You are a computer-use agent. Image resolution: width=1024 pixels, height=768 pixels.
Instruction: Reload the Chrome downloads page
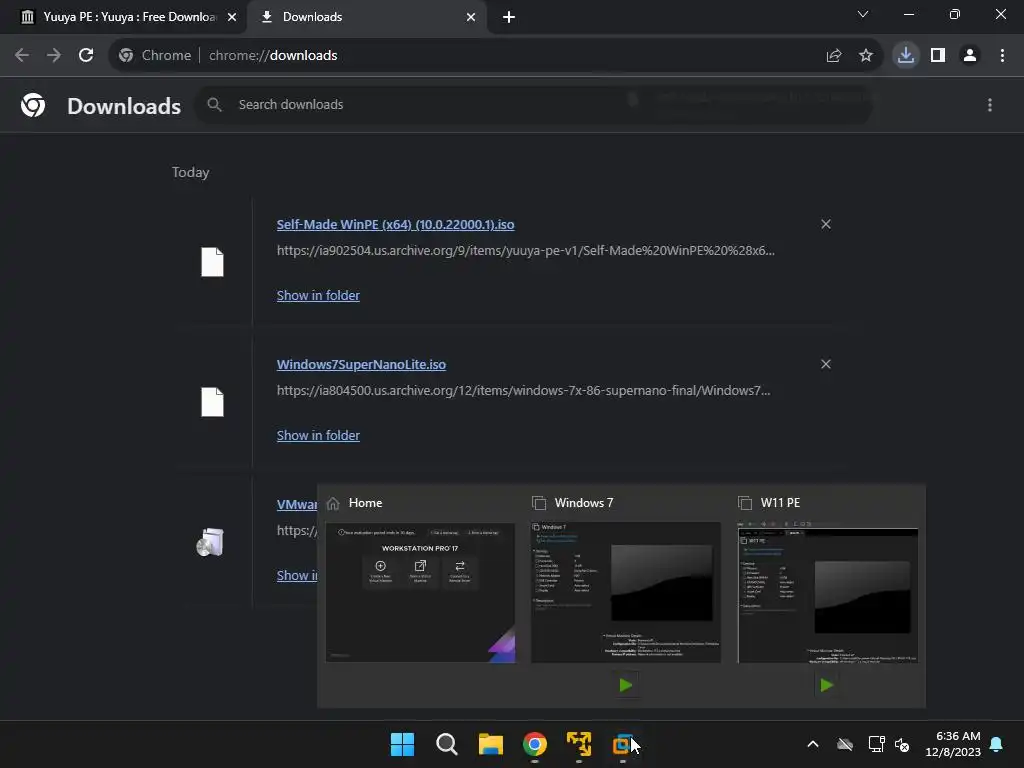pyautogui.click(x=86, y=56)
